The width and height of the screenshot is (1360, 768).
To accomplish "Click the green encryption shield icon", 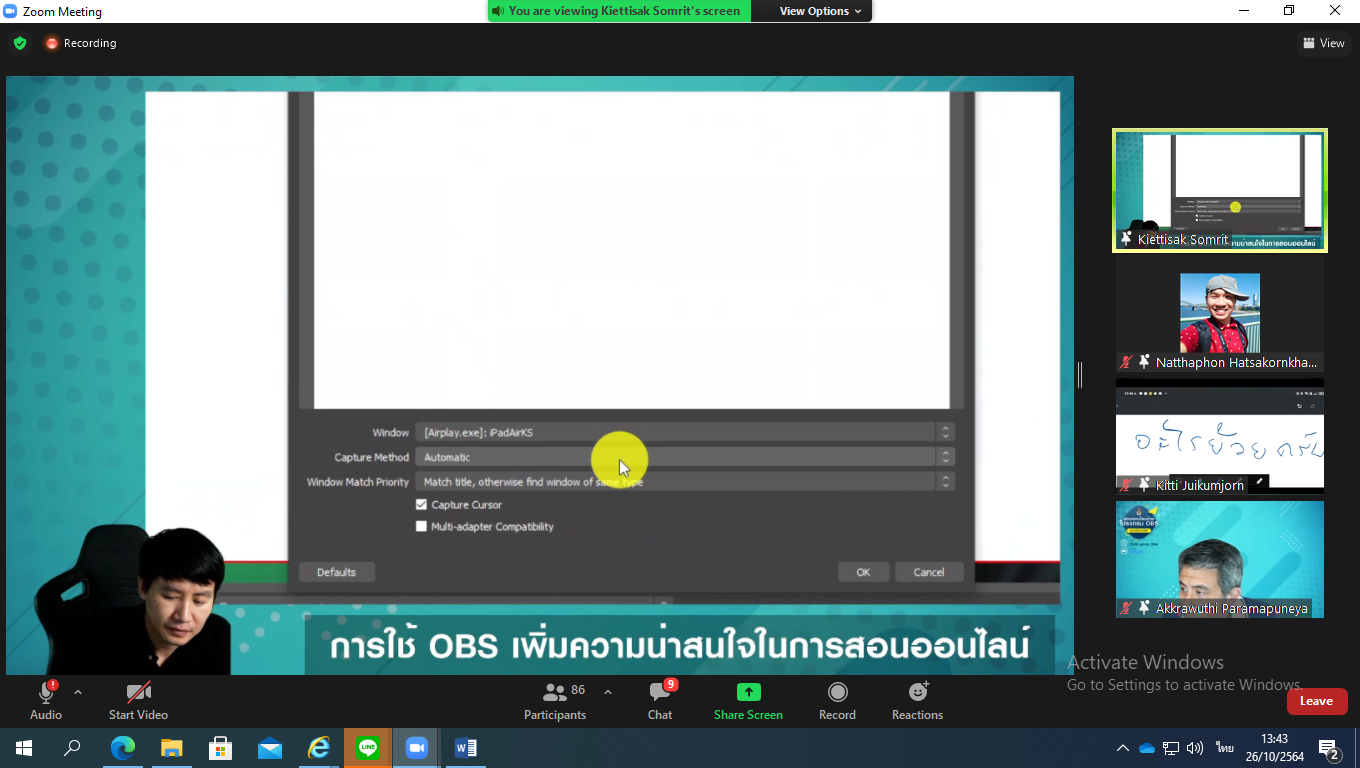I will click(20, 43).
